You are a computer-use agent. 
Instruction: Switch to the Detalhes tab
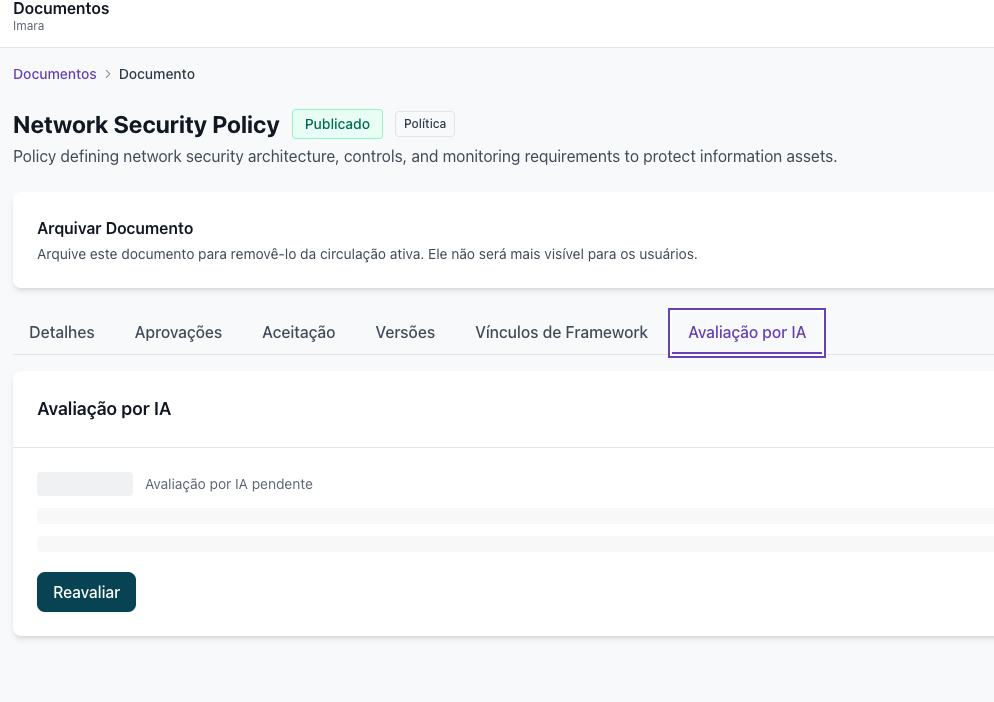pos(61,332)
